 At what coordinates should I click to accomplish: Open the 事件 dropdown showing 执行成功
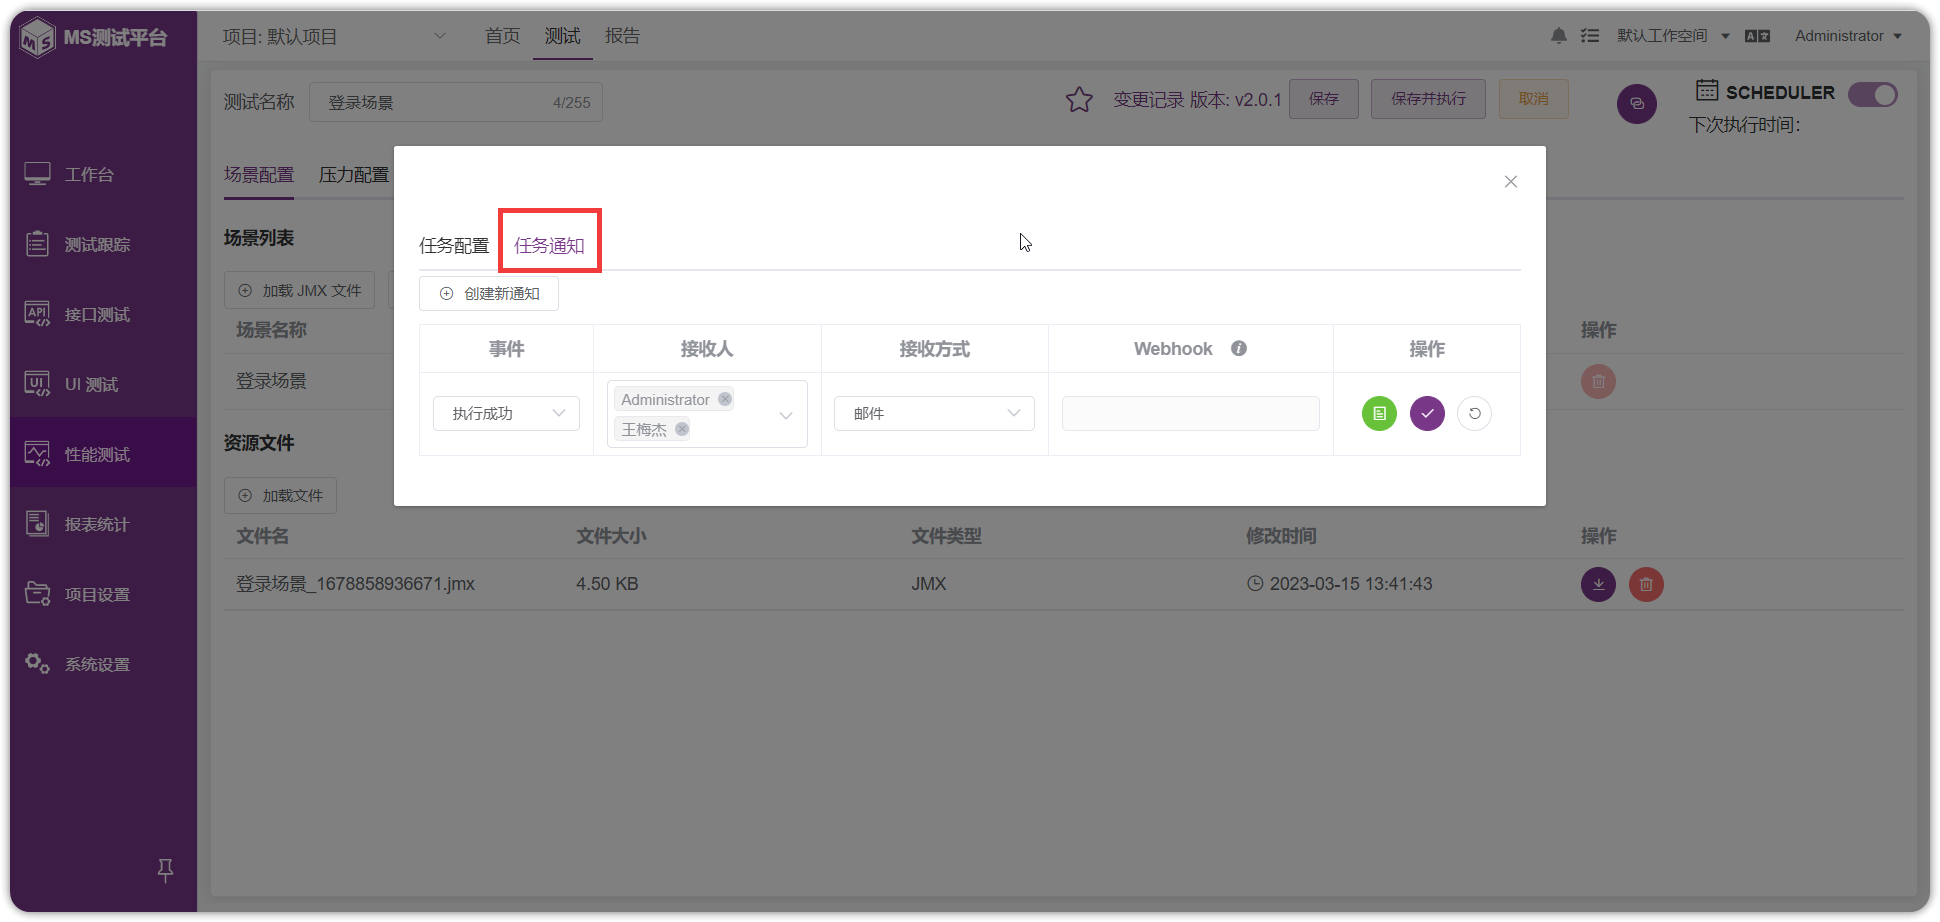pyautogui.click(x=506, y=413)
